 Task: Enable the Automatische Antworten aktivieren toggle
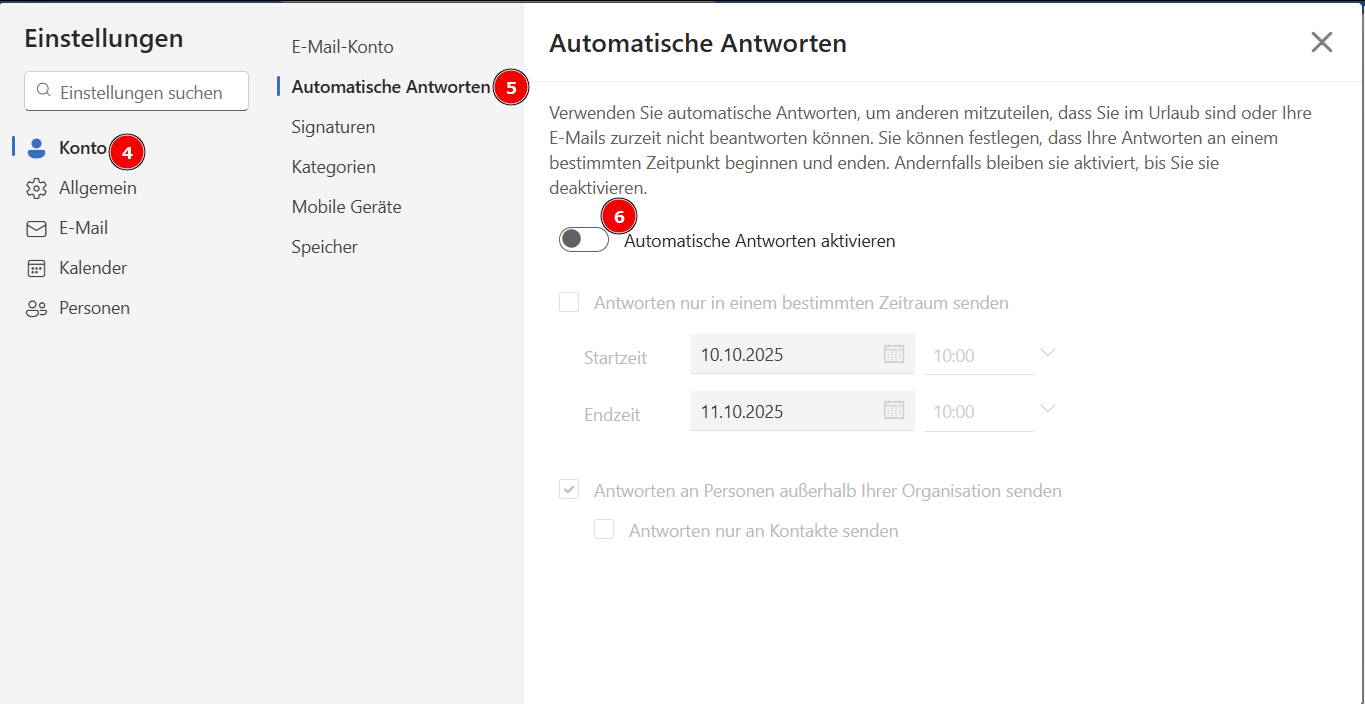(584, 240)
